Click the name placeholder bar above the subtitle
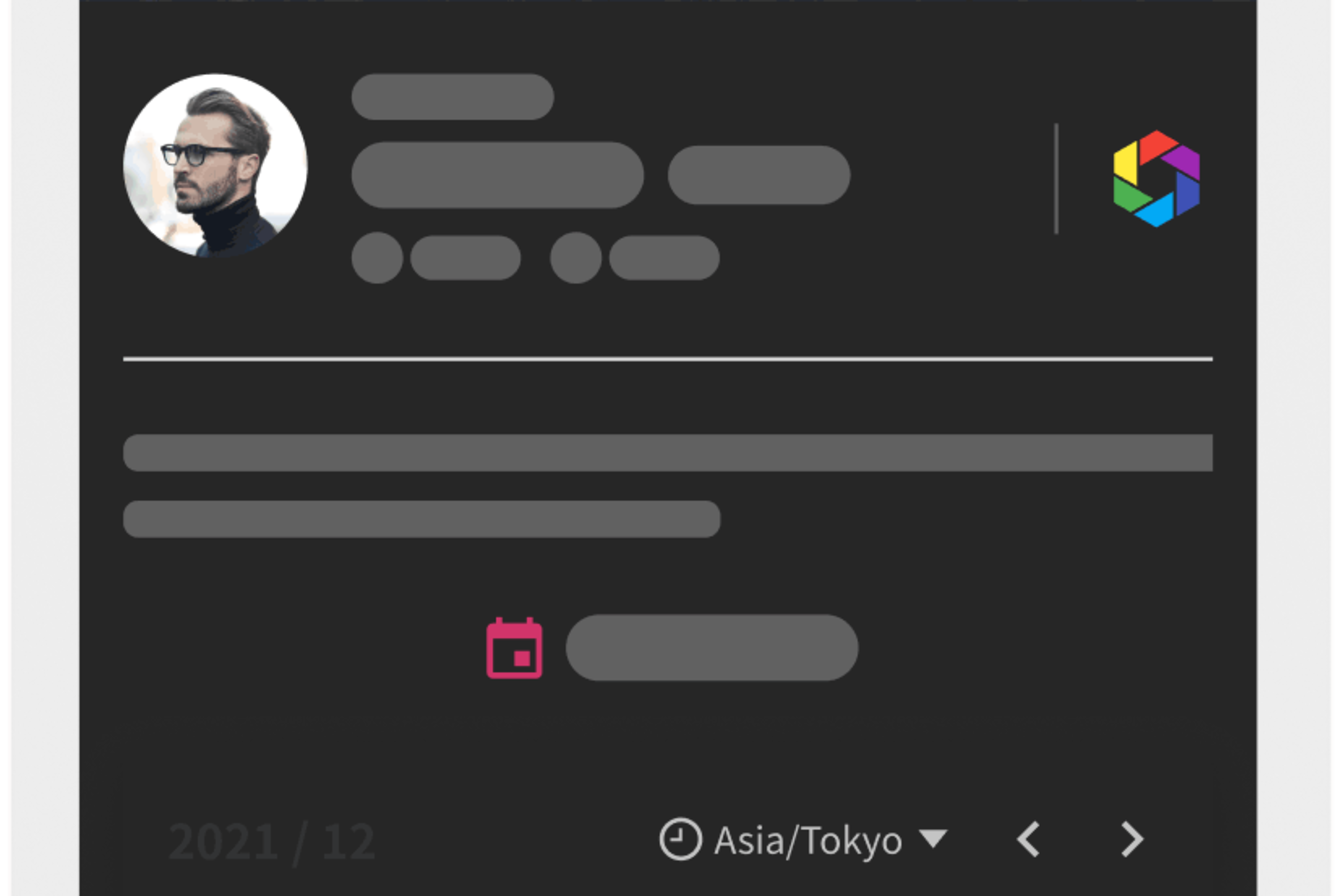This screenshot has height=896, width=1344. pos(452,96)
